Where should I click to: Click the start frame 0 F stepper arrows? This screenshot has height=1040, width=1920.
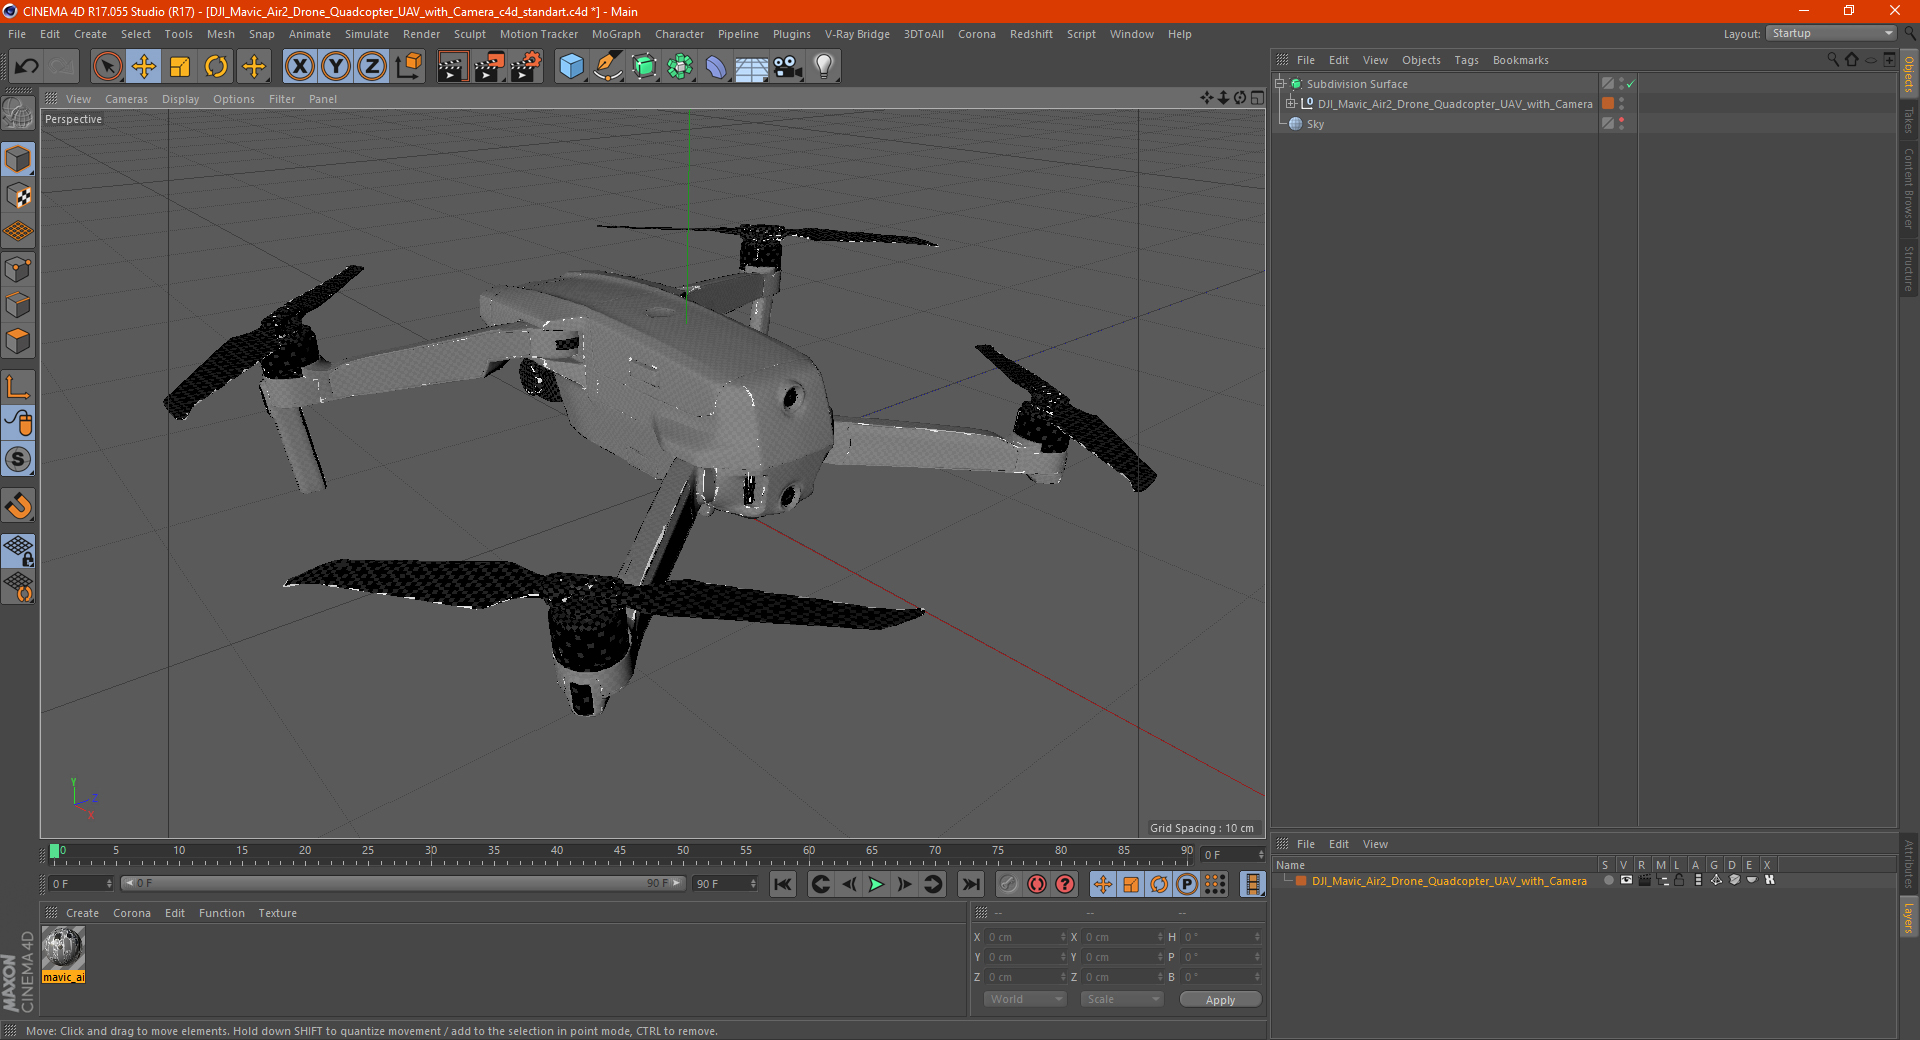point(109,884)
